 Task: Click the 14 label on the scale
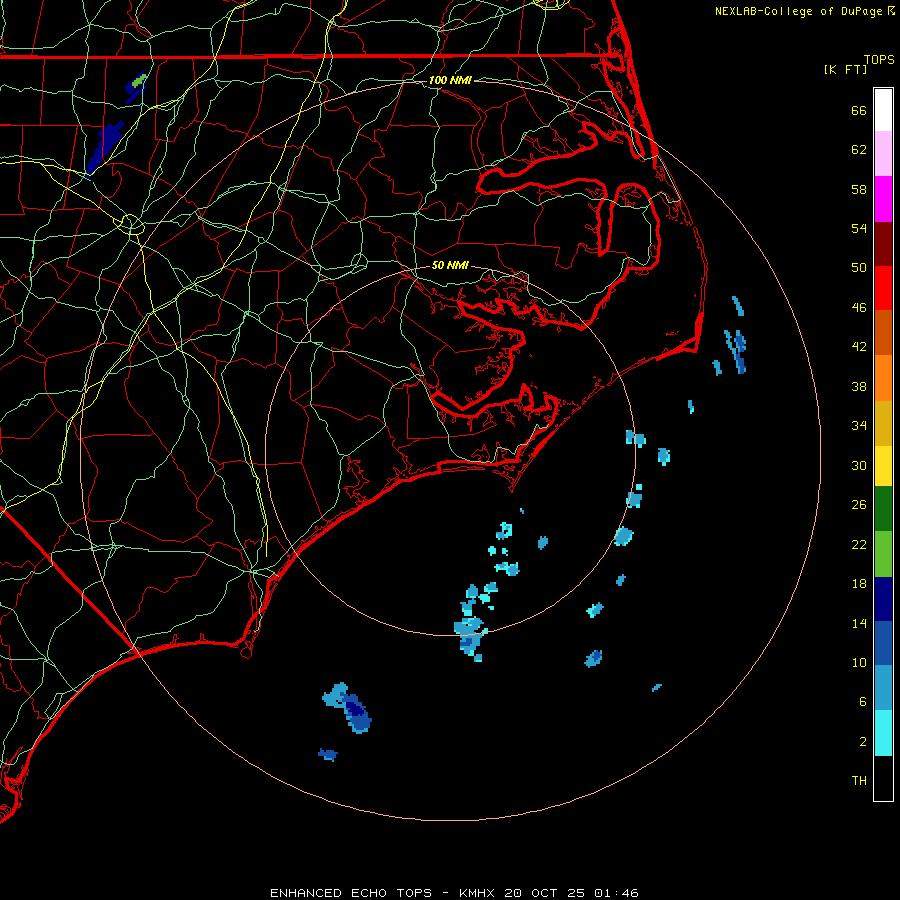859,623
